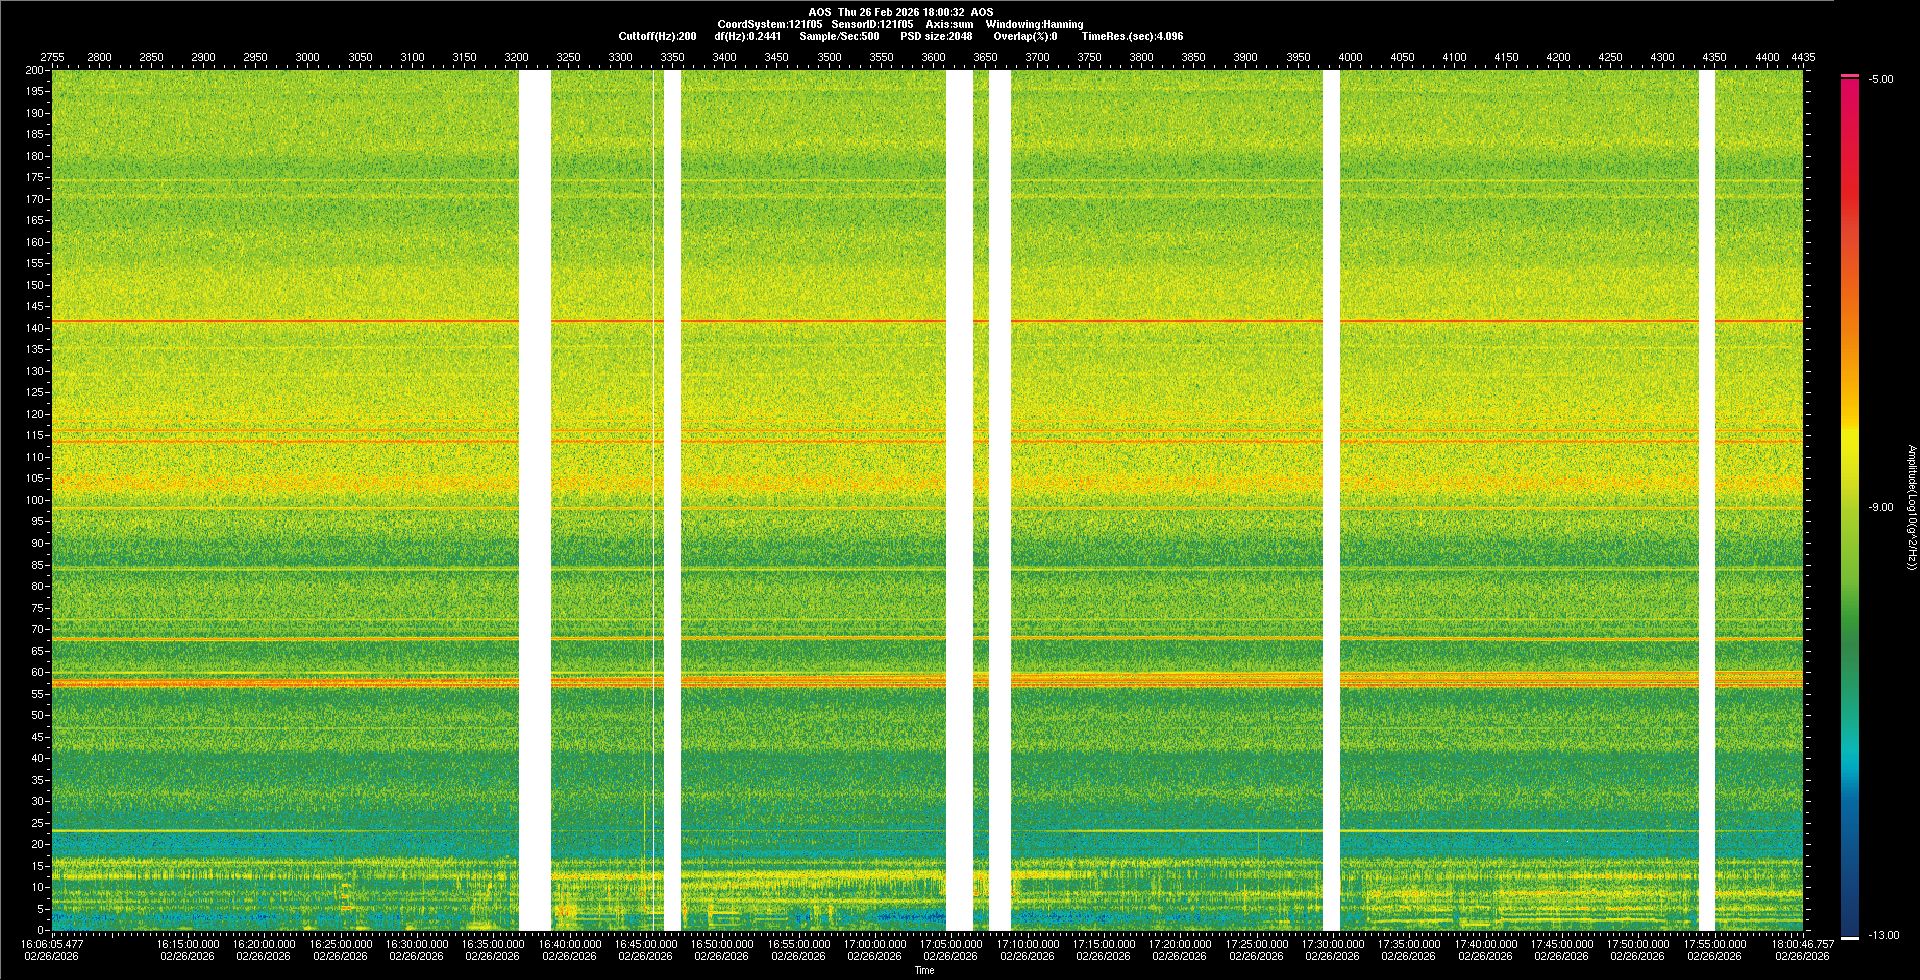Click the 18:00:46.757 end time label

click(x=1802, y=944)
